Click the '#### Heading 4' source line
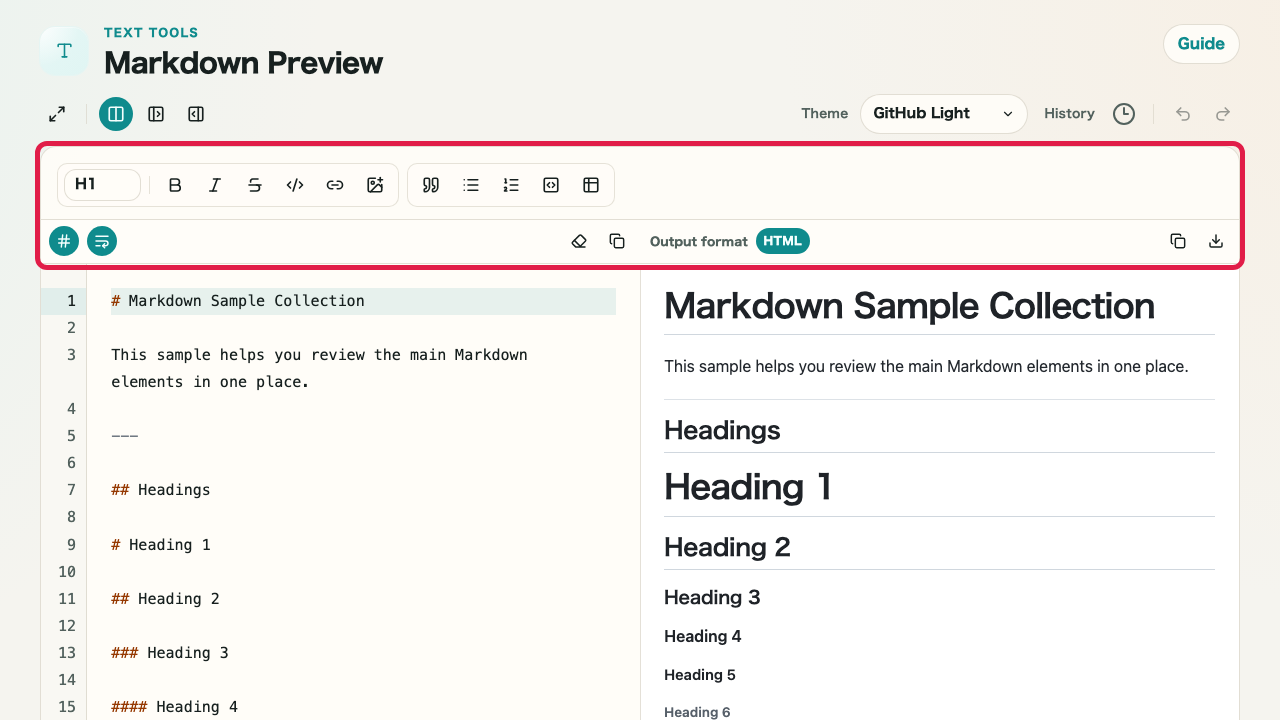1280x720 pixels. coord(175,707)
